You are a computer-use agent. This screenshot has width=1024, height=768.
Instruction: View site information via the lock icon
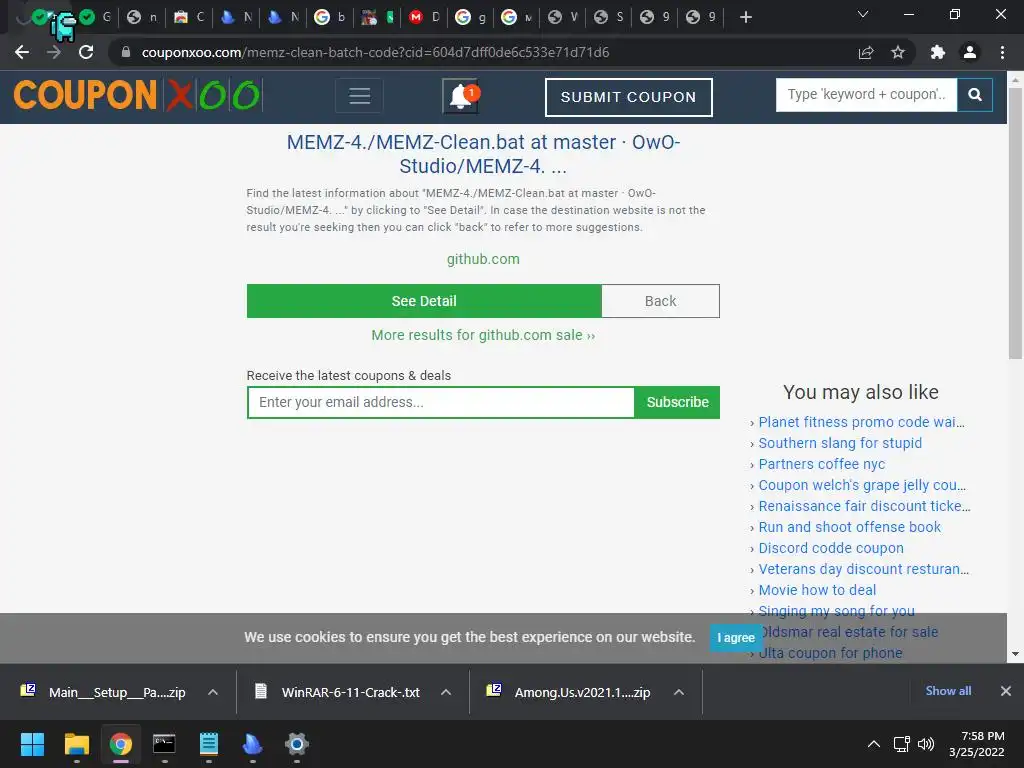(x=126, y=52)
